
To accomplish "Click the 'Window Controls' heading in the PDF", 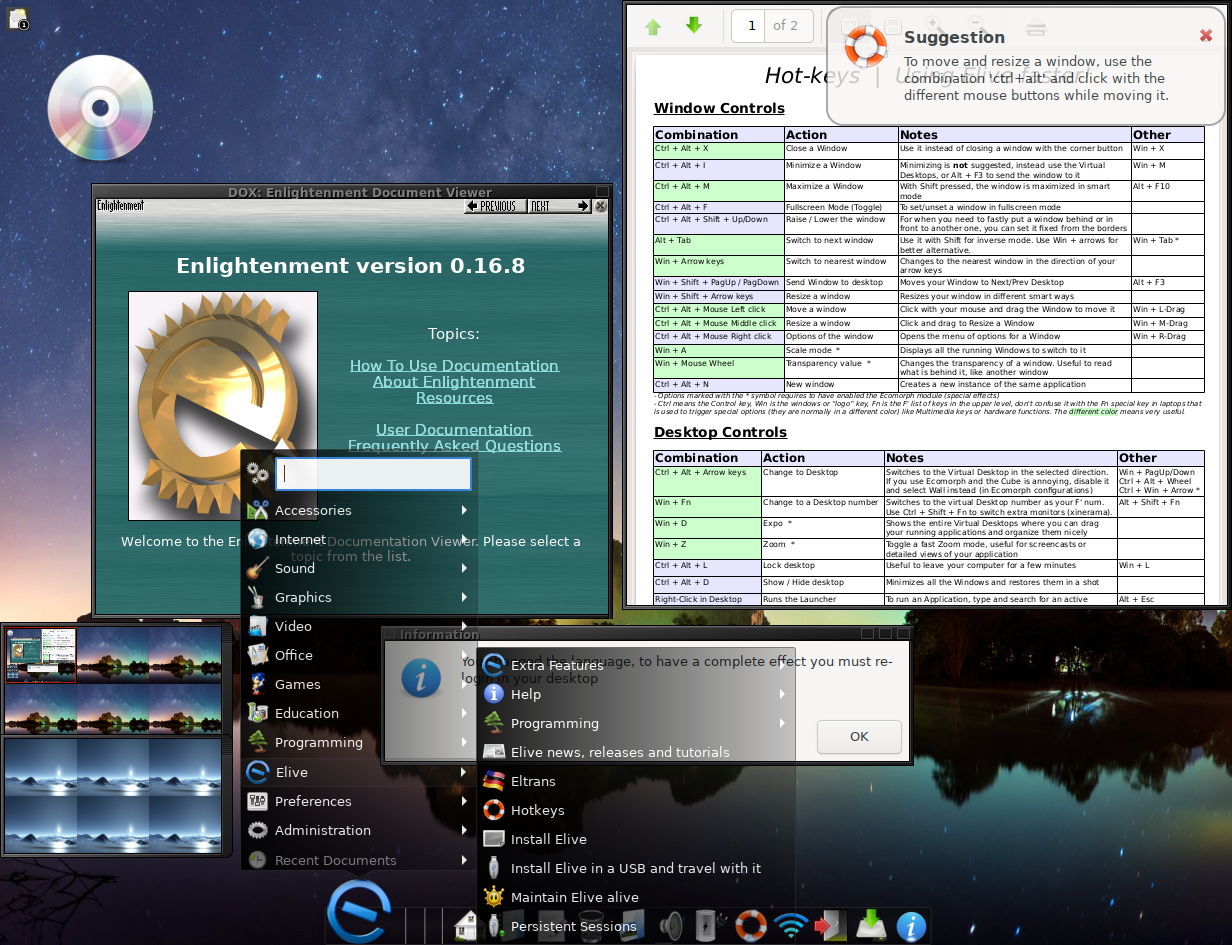I will pyautogui.click(x=719, y=108).
